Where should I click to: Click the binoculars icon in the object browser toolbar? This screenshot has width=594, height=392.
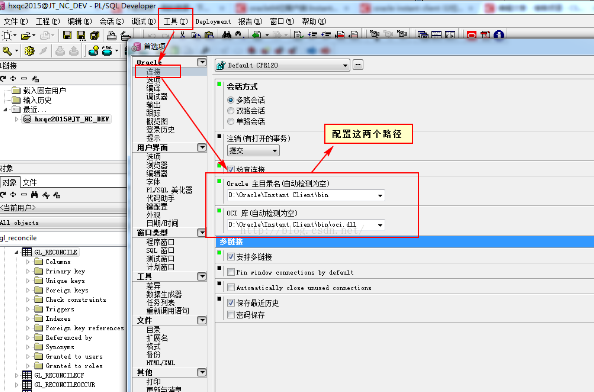[x=34, y=195]
